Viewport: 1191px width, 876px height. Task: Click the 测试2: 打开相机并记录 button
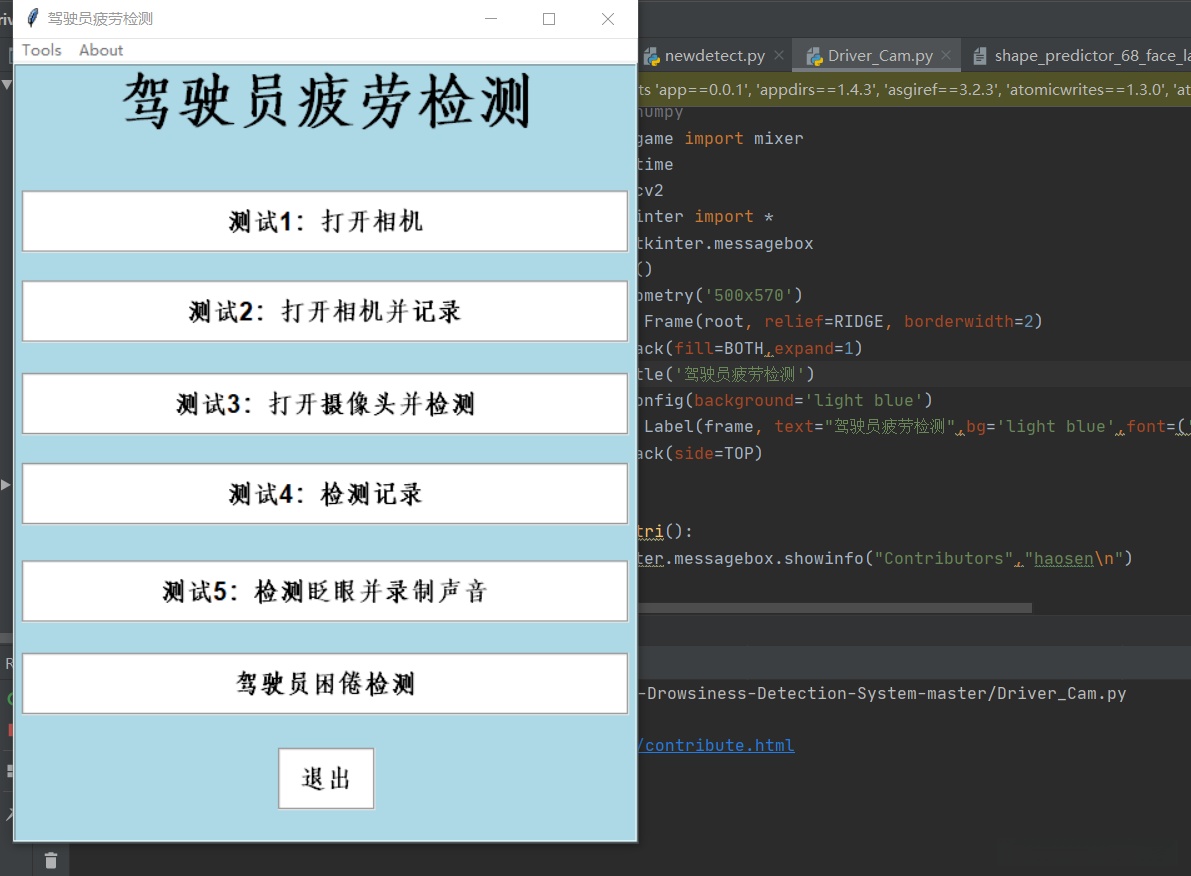325,312
